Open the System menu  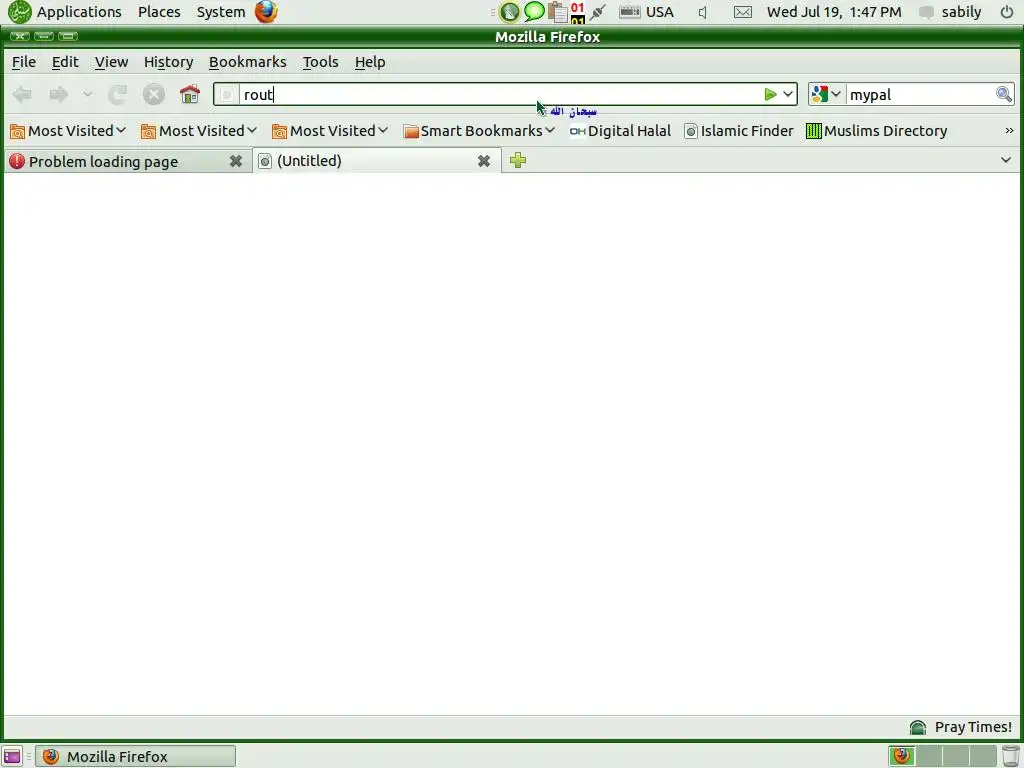[x=221, y=12]
